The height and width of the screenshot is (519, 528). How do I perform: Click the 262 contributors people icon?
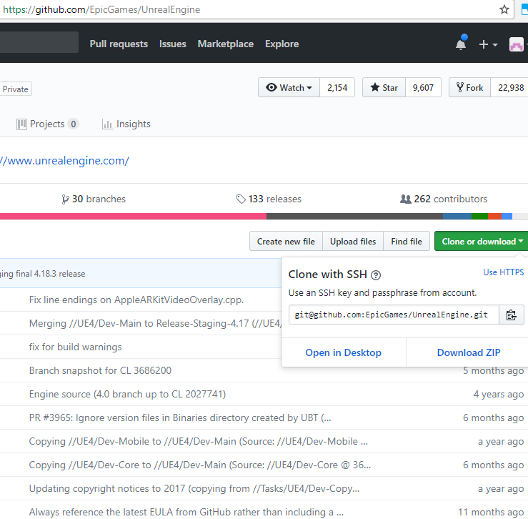coord(405,199)
